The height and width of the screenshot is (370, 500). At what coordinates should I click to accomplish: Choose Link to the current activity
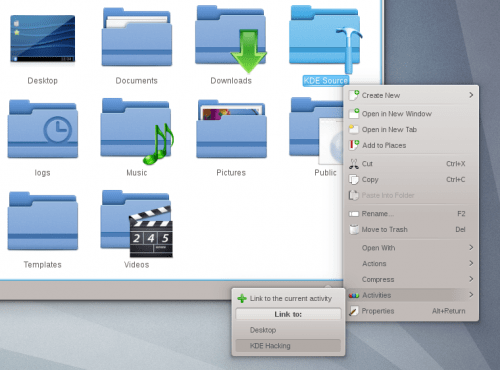point(288,298)
